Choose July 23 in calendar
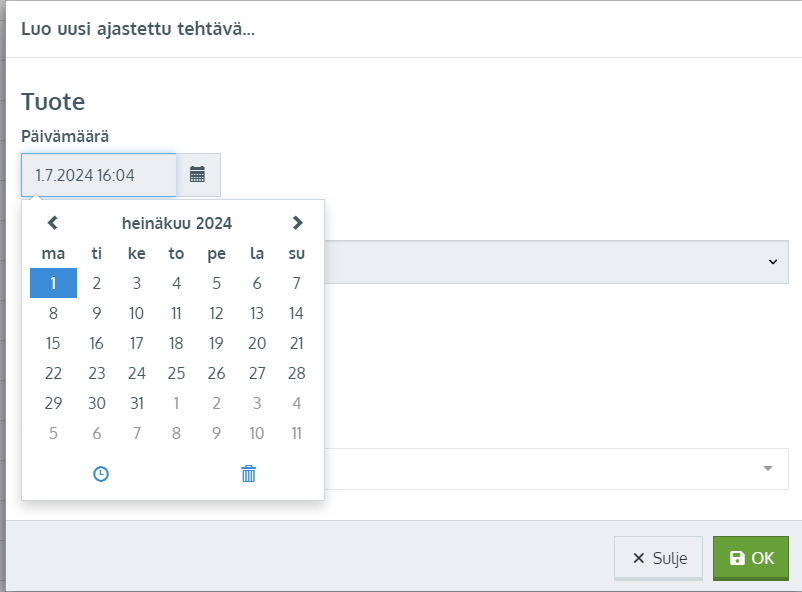 click(97, 374)
